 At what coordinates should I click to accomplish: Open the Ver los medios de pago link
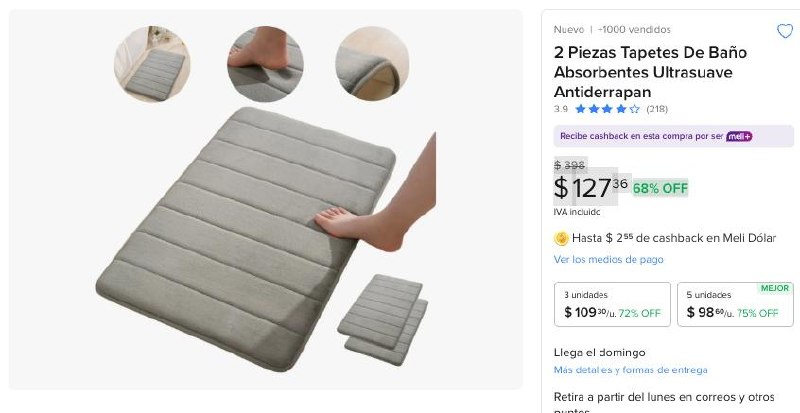point(608,260)
